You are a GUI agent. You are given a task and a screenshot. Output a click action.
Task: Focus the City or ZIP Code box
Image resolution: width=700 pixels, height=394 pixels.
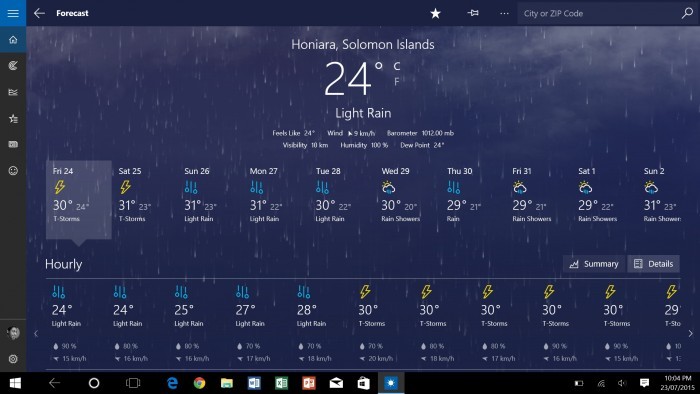tap(598, 13)
